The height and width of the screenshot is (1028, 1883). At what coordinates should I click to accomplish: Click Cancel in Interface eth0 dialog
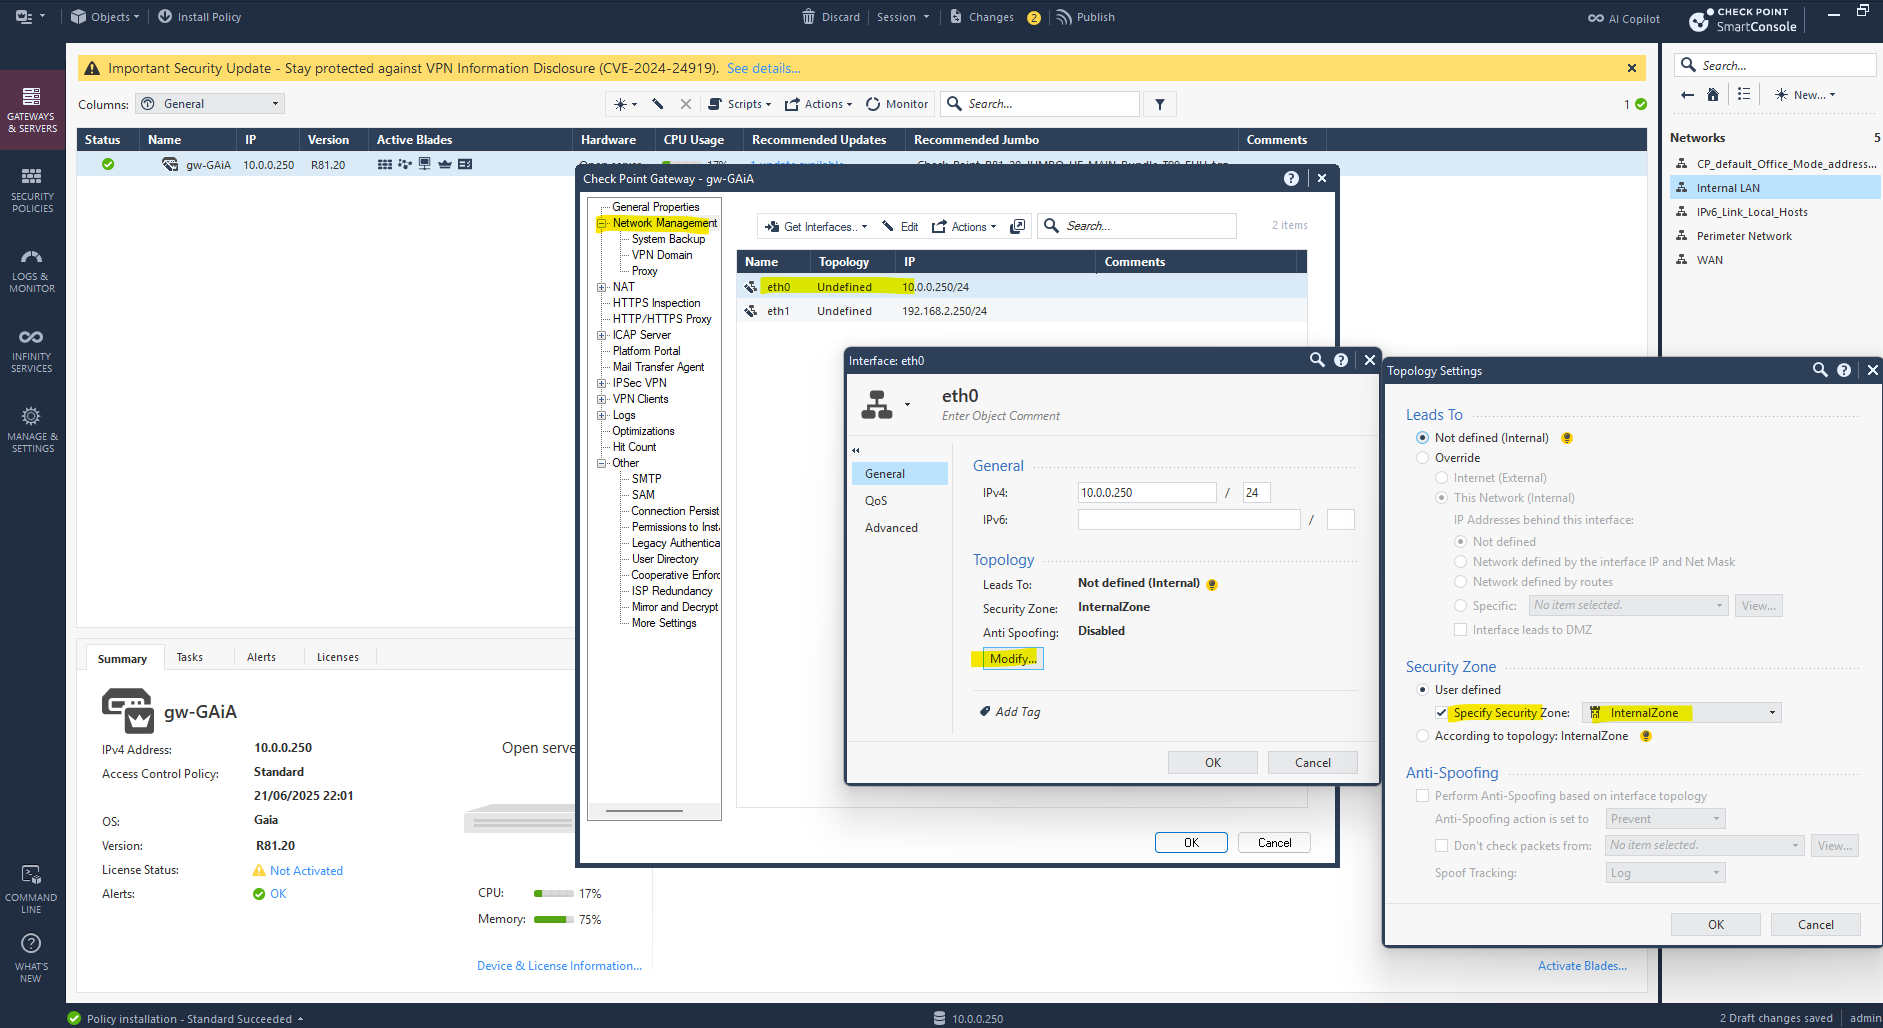coord(1312,762)
